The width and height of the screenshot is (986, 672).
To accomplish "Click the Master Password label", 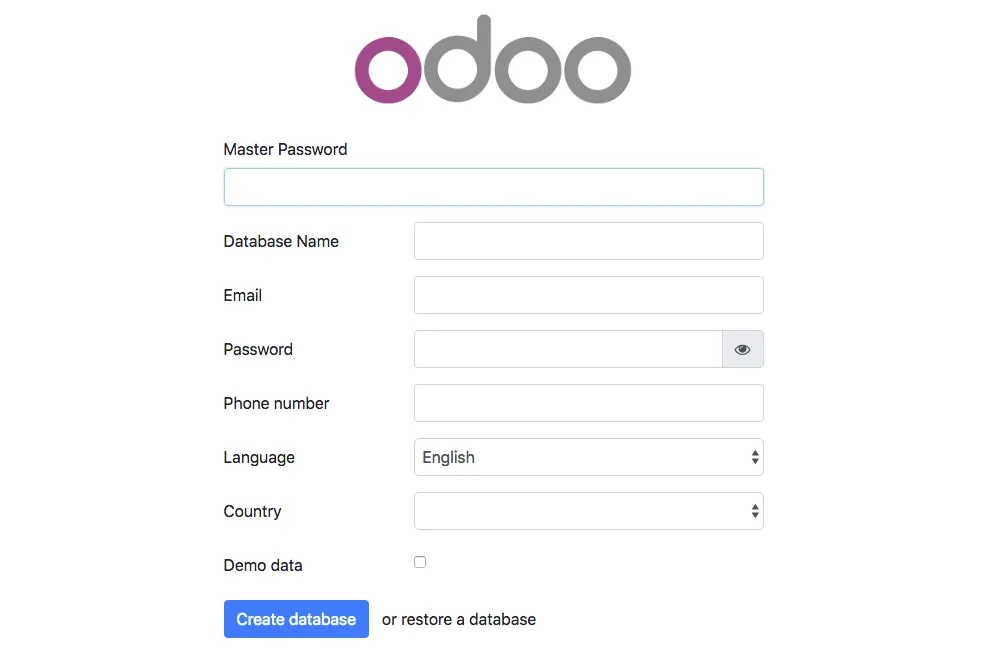I will pyautogui.click(x=285, y=149).
